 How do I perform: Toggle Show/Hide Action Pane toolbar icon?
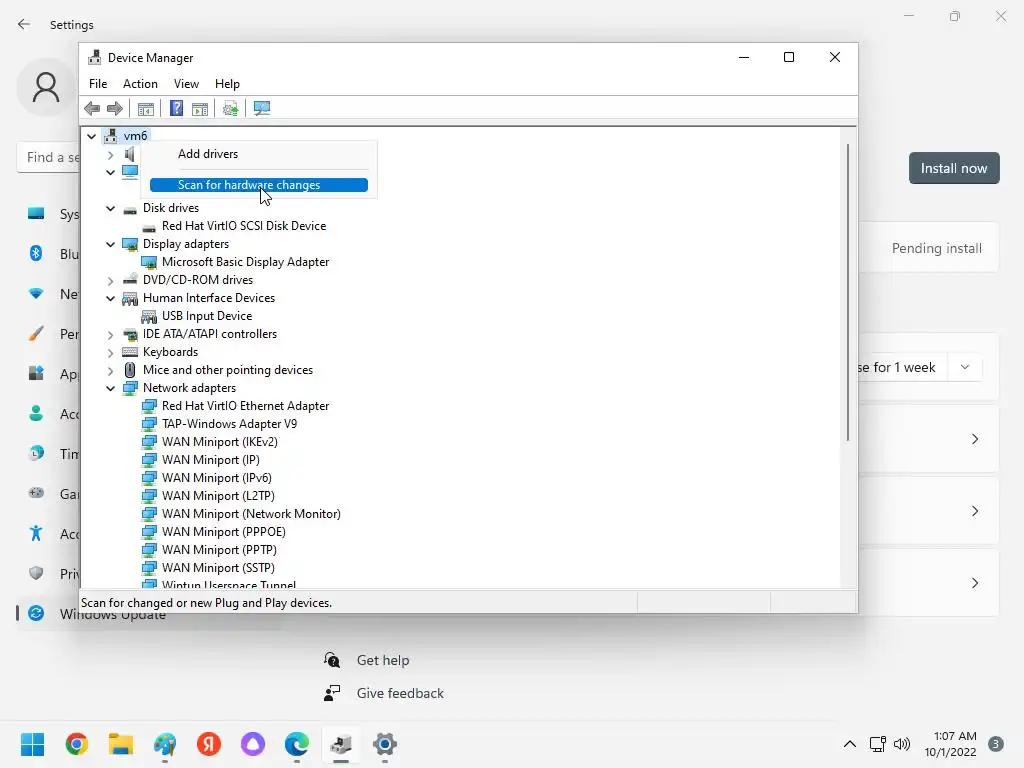point(200,108)
